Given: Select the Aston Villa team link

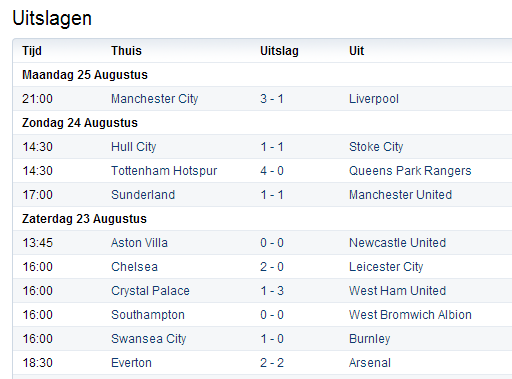Looking at the screenshot, I should coord(139,243).
